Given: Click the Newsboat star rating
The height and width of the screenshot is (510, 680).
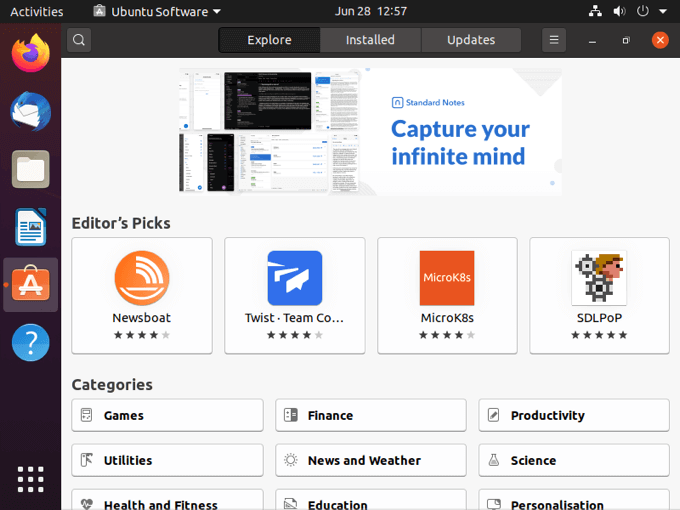Looking at the screenshot, I should pyautogui.click(x=142, y=335).
